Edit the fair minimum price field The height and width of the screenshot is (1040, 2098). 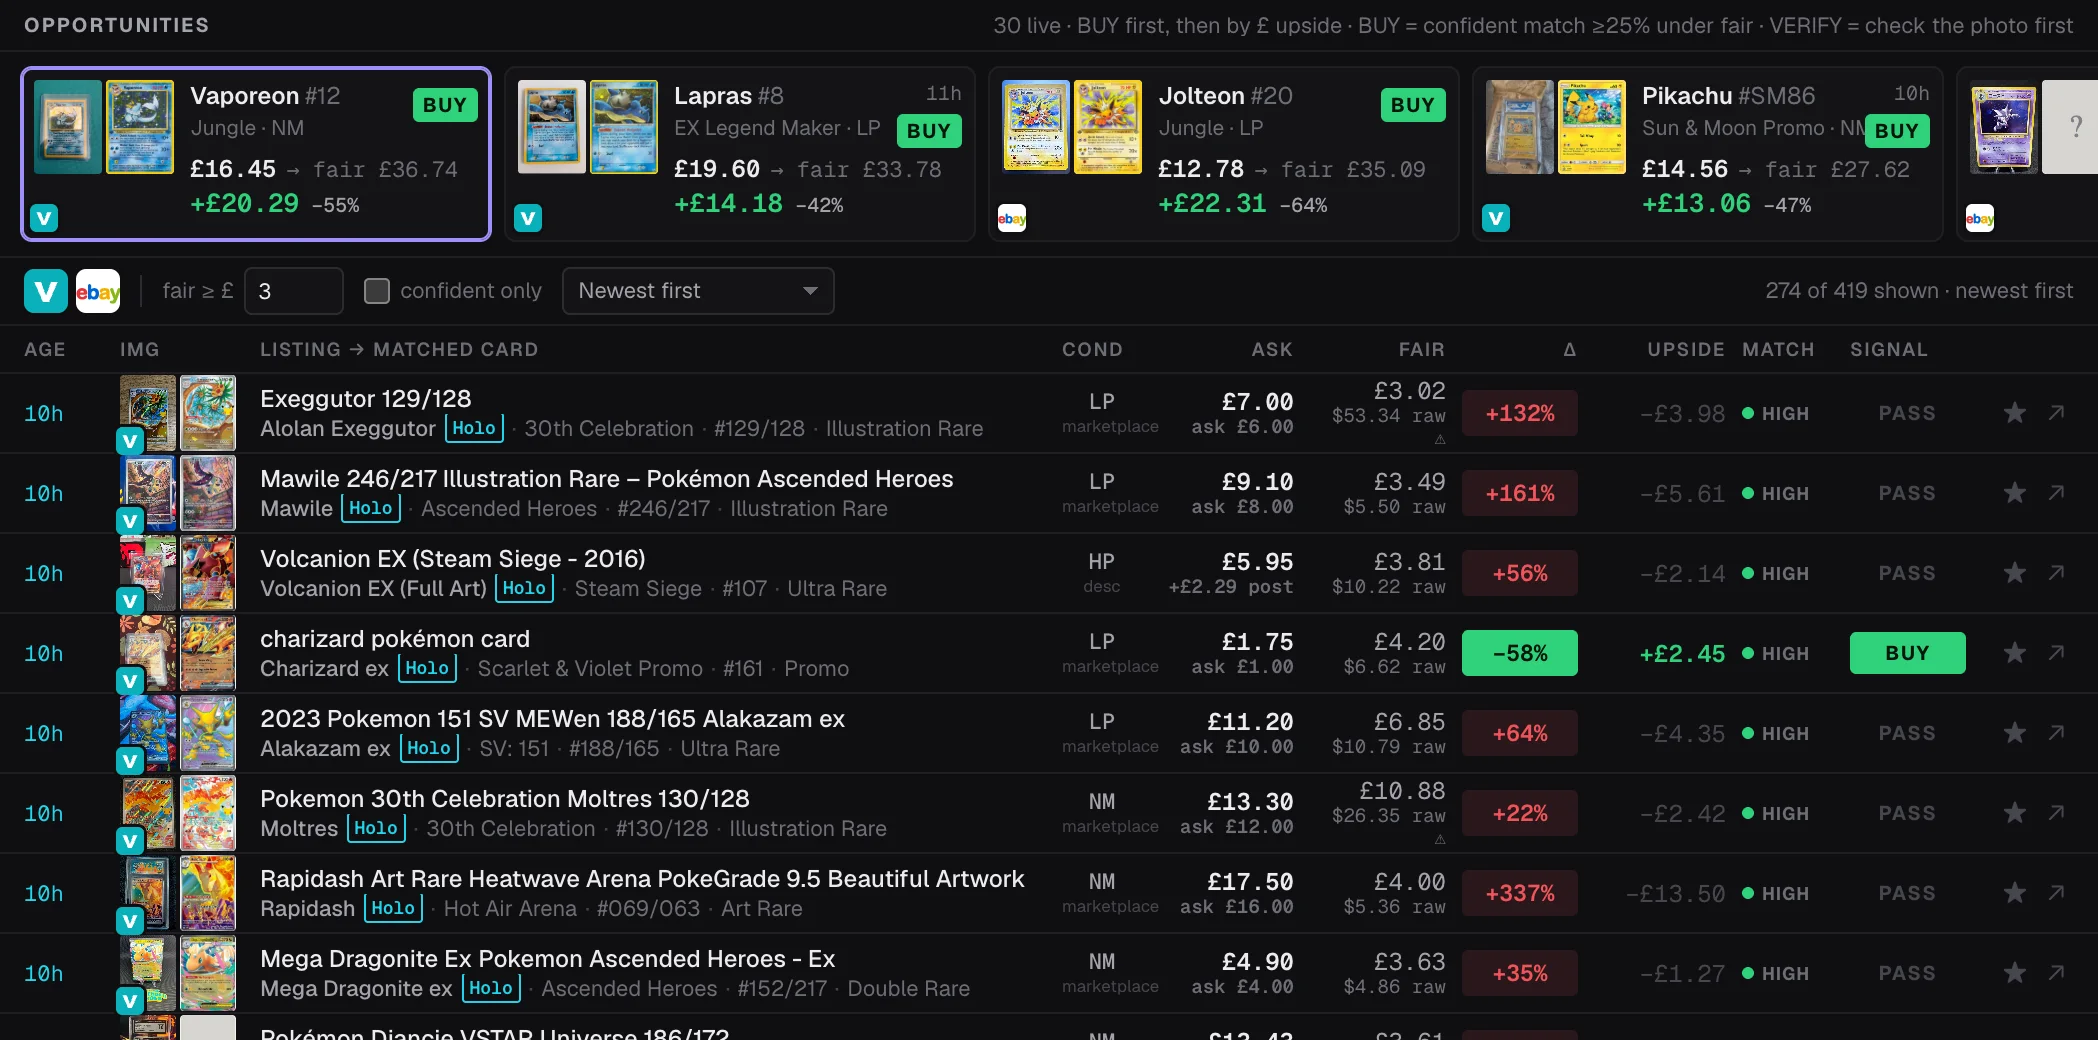click(294, 291)
